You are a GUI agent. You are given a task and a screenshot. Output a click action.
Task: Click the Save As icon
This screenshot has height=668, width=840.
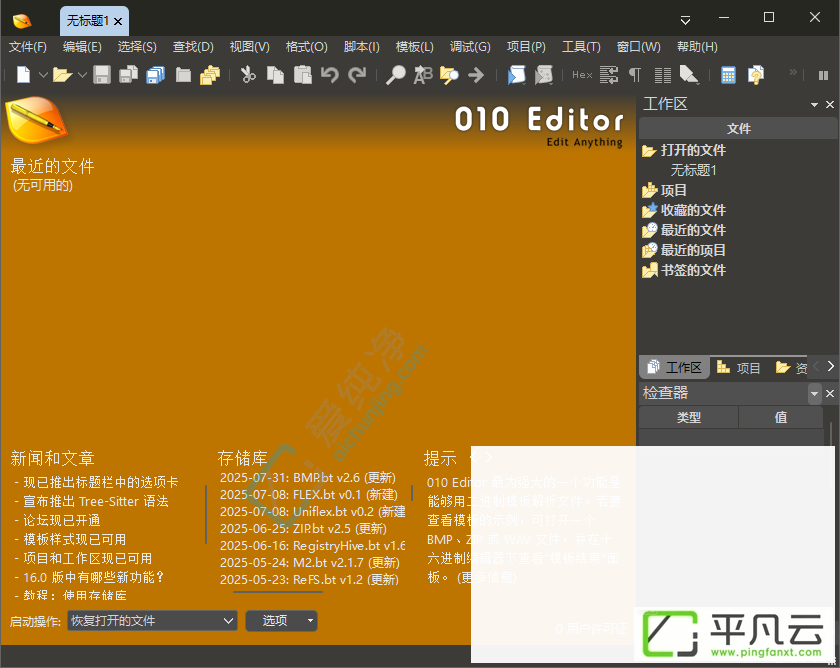pos(128,75)
